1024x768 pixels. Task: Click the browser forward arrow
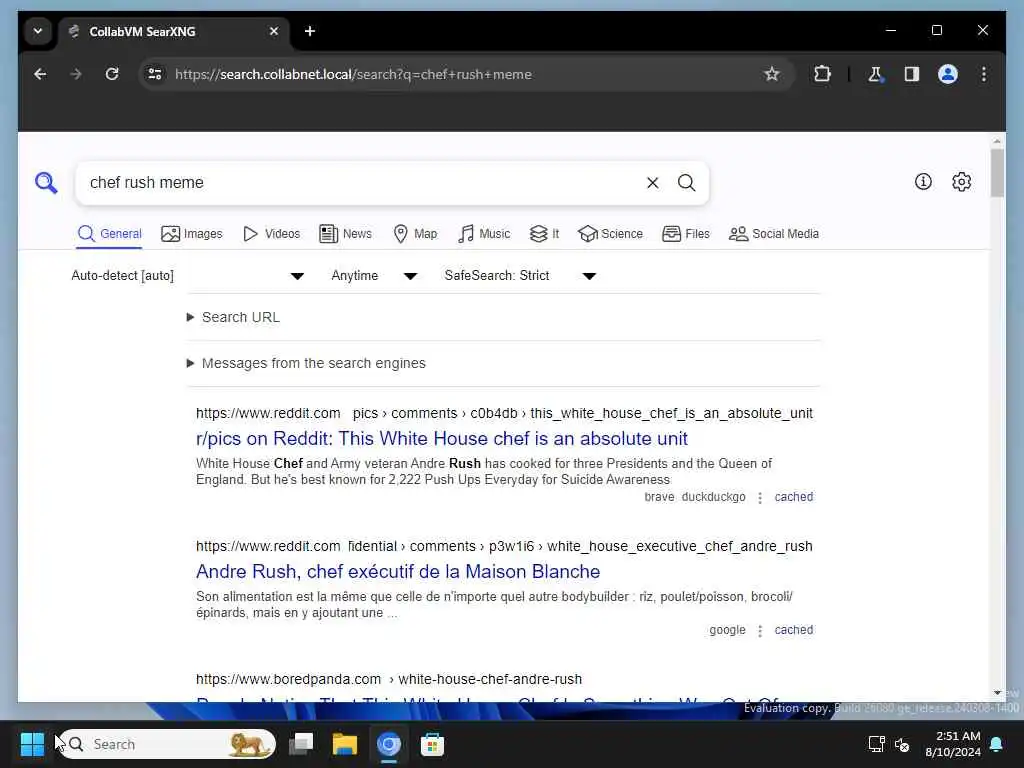tap(76, 74)
